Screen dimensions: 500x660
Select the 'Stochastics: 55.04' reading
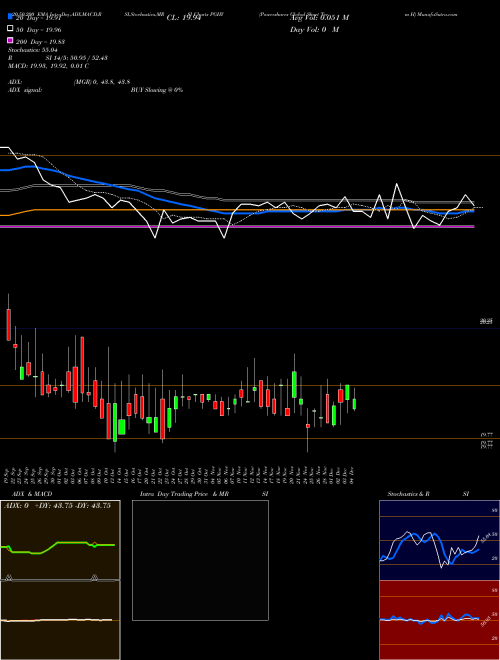(32, 50)
